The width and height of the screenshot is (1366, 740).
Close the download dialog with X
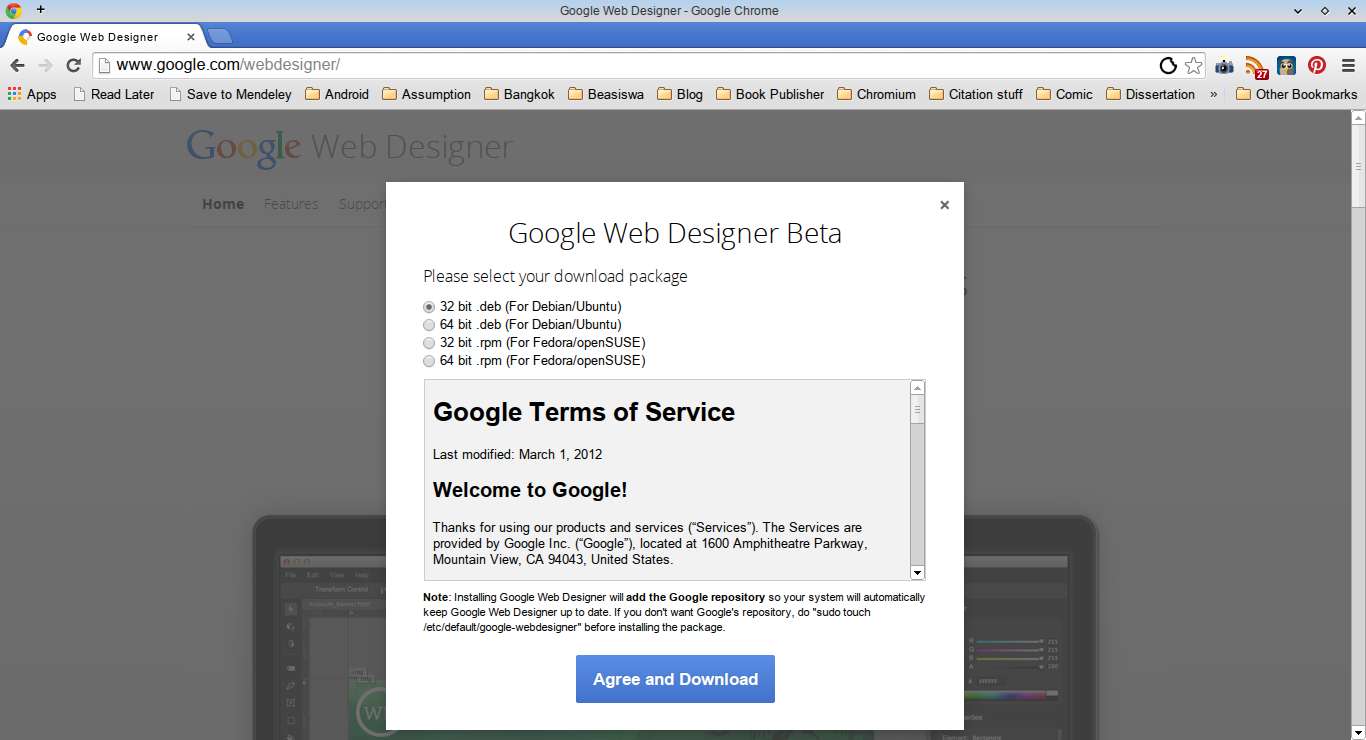click(x=944, y=205)
